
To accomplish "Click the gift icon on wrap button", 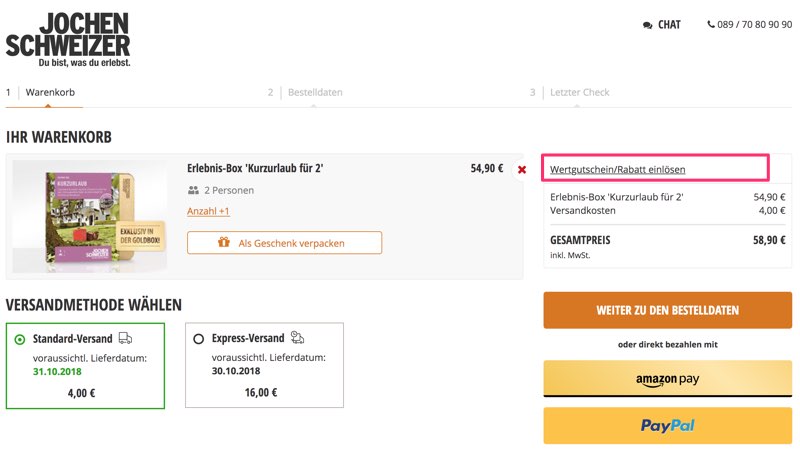I will pos(223,243).
